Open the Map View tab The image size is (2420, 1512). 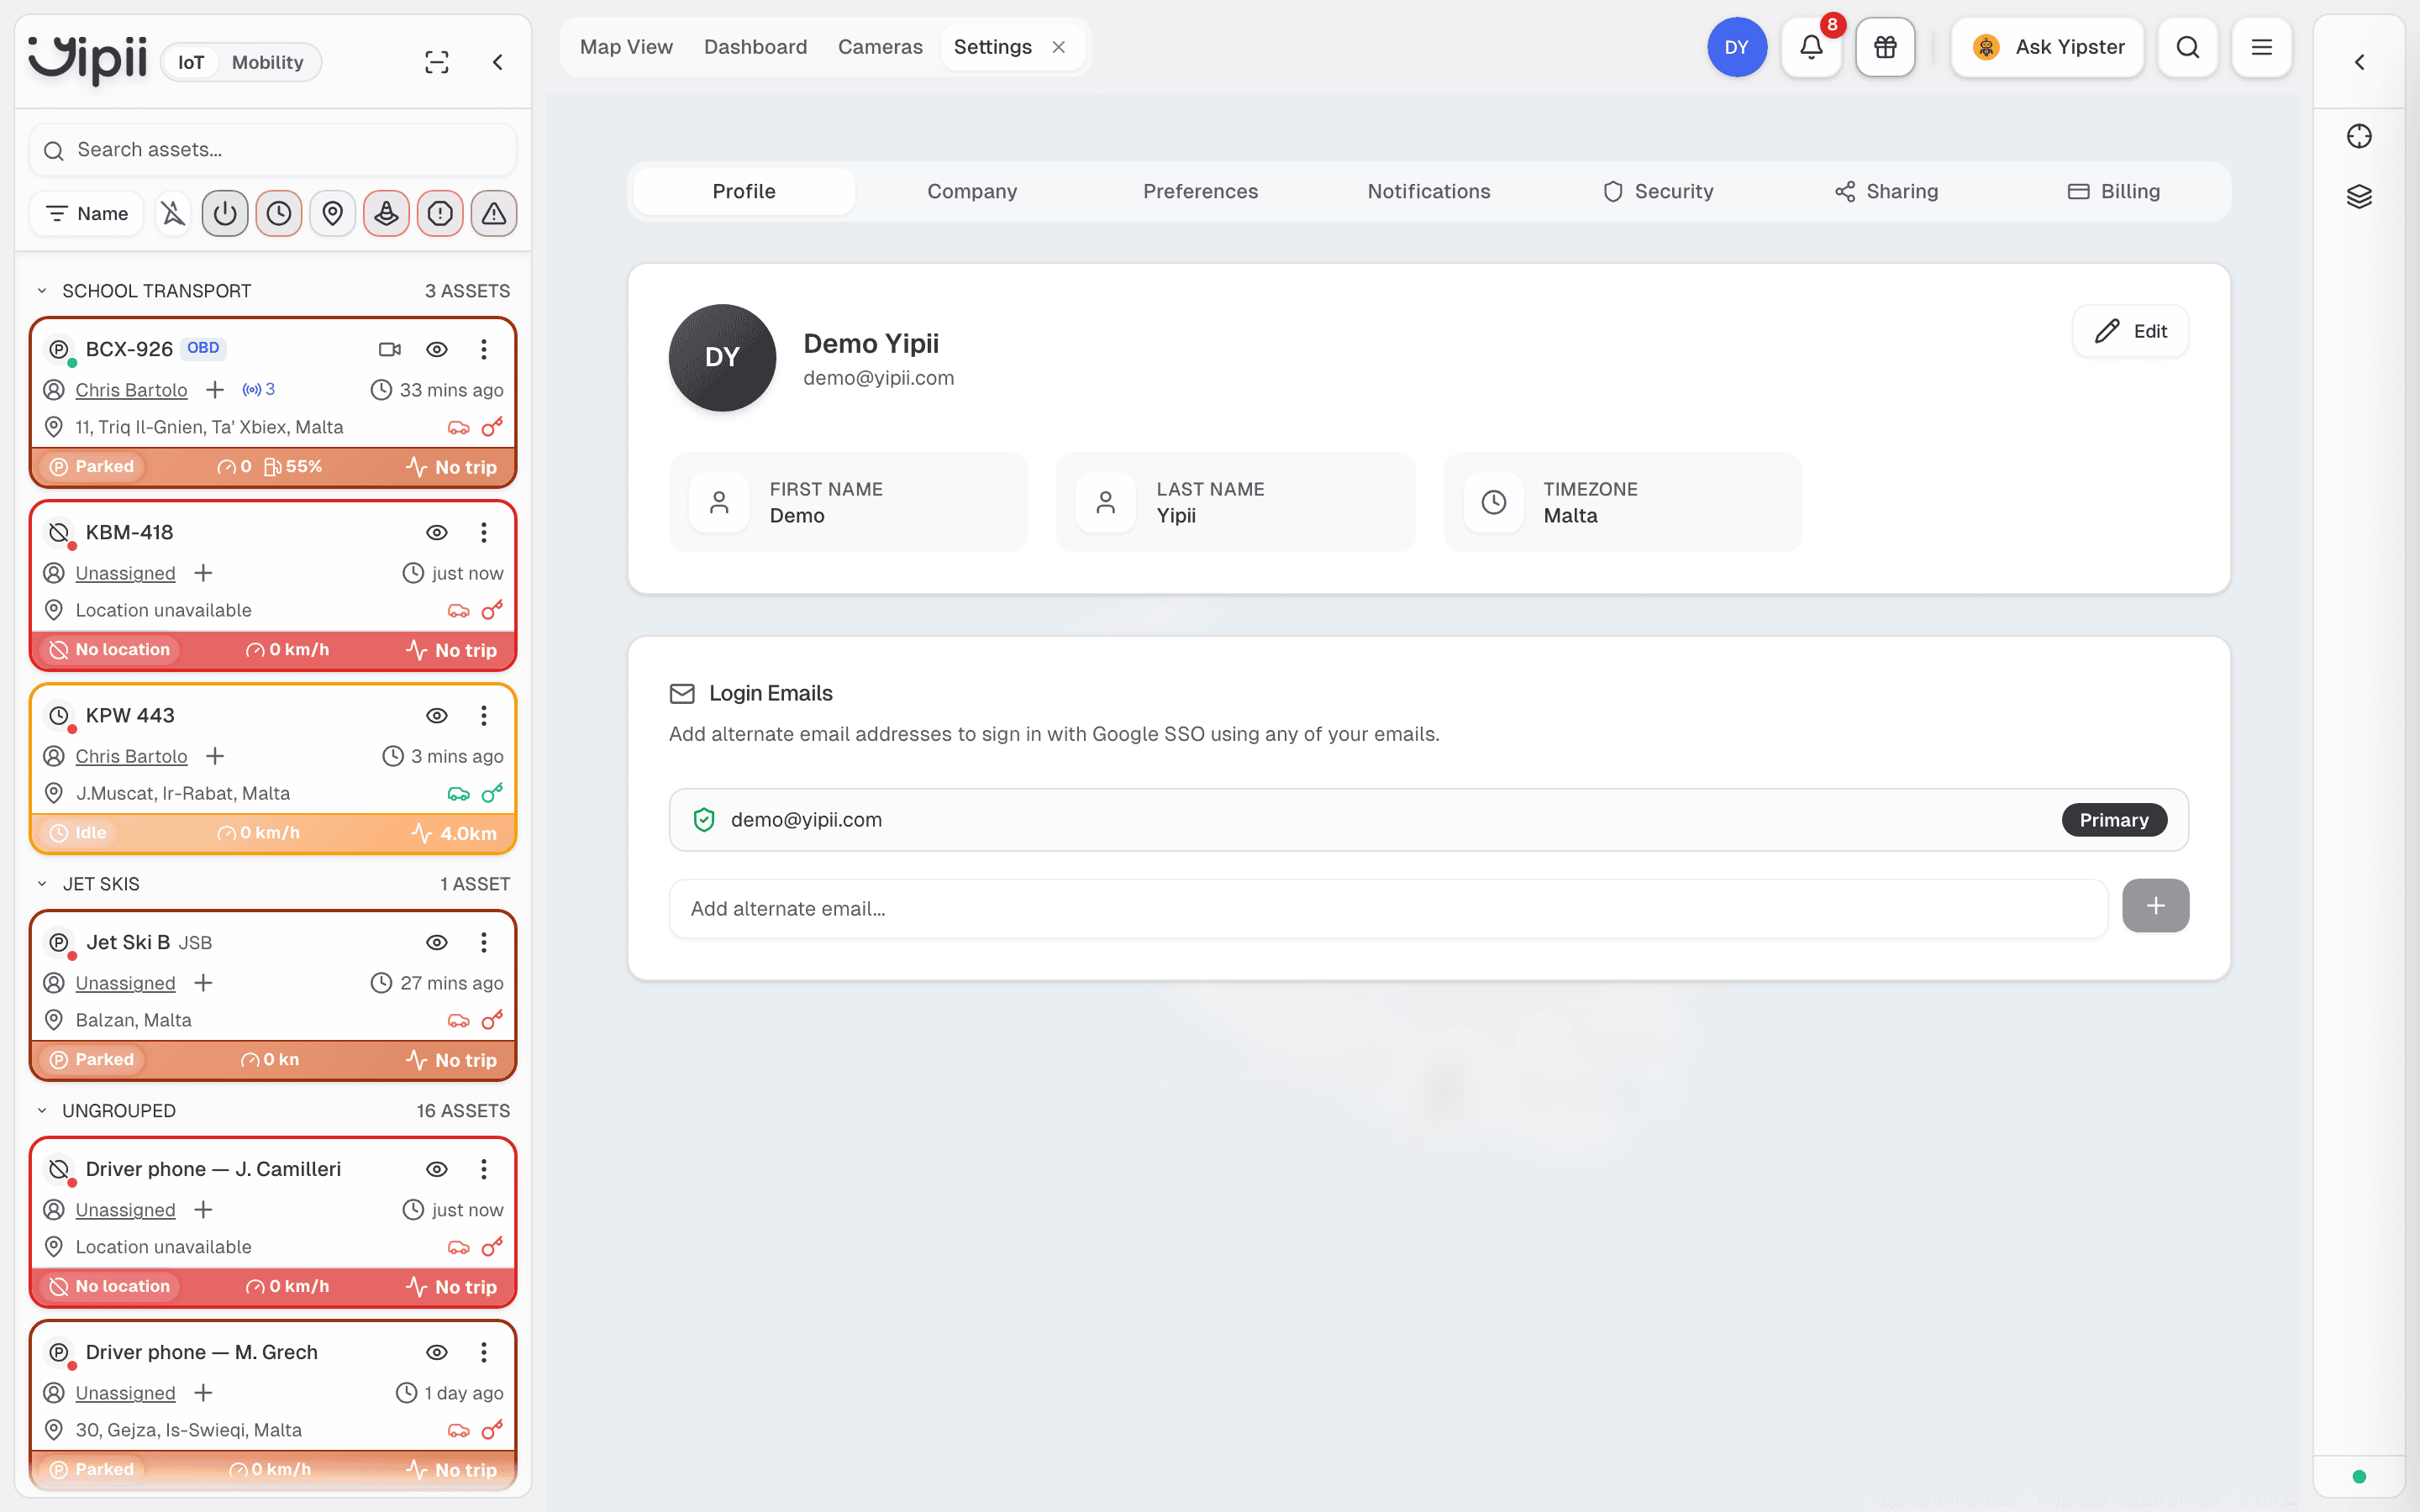coord(626,47)
